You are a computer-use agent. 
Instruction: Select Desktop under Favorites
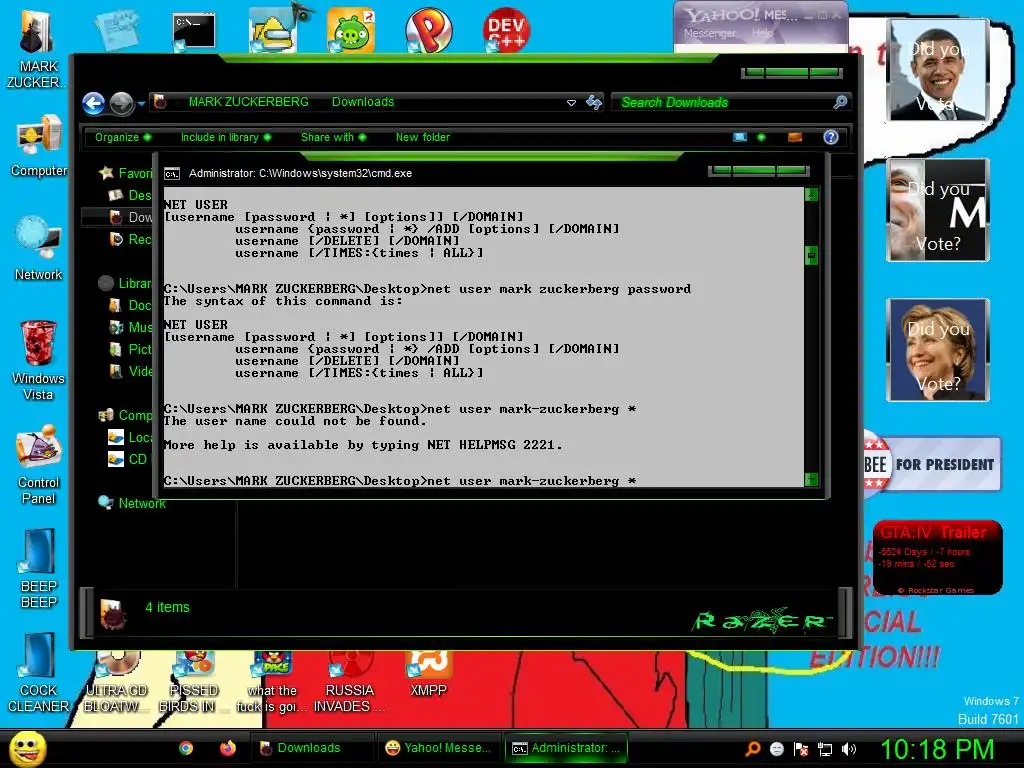(x=131, y=195)
